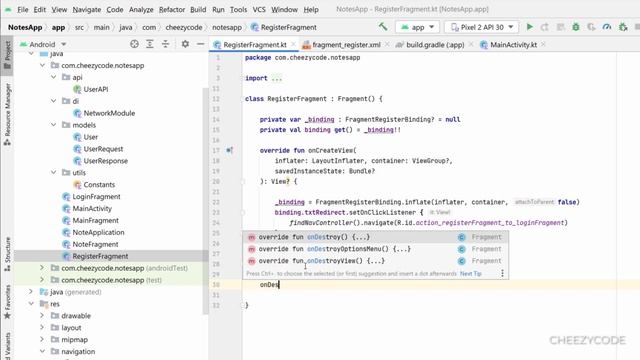Open the app run configuration dropdown
Screen dimensions: 640x360
click(417, 27)
